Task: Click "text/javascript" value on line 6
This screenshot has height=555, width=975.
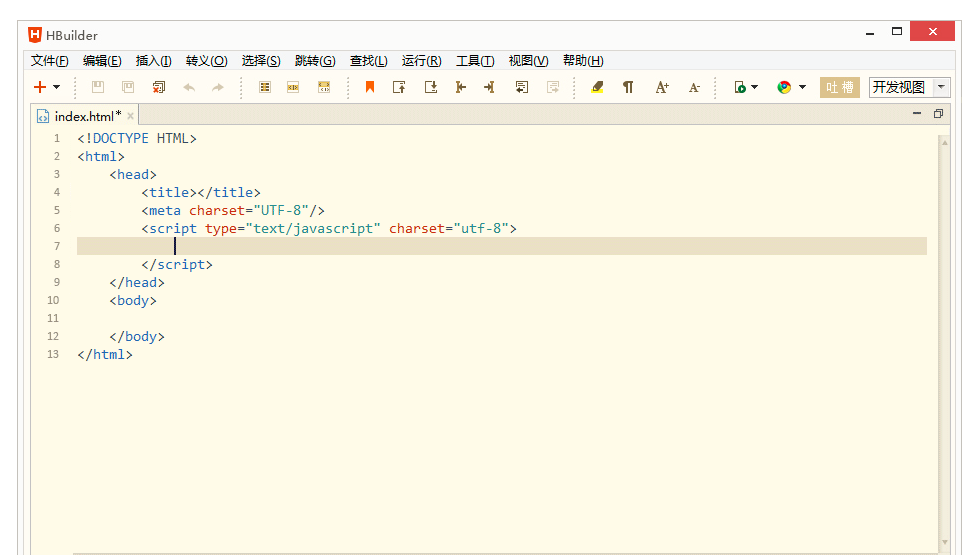Action: click(x=313, y=228)
